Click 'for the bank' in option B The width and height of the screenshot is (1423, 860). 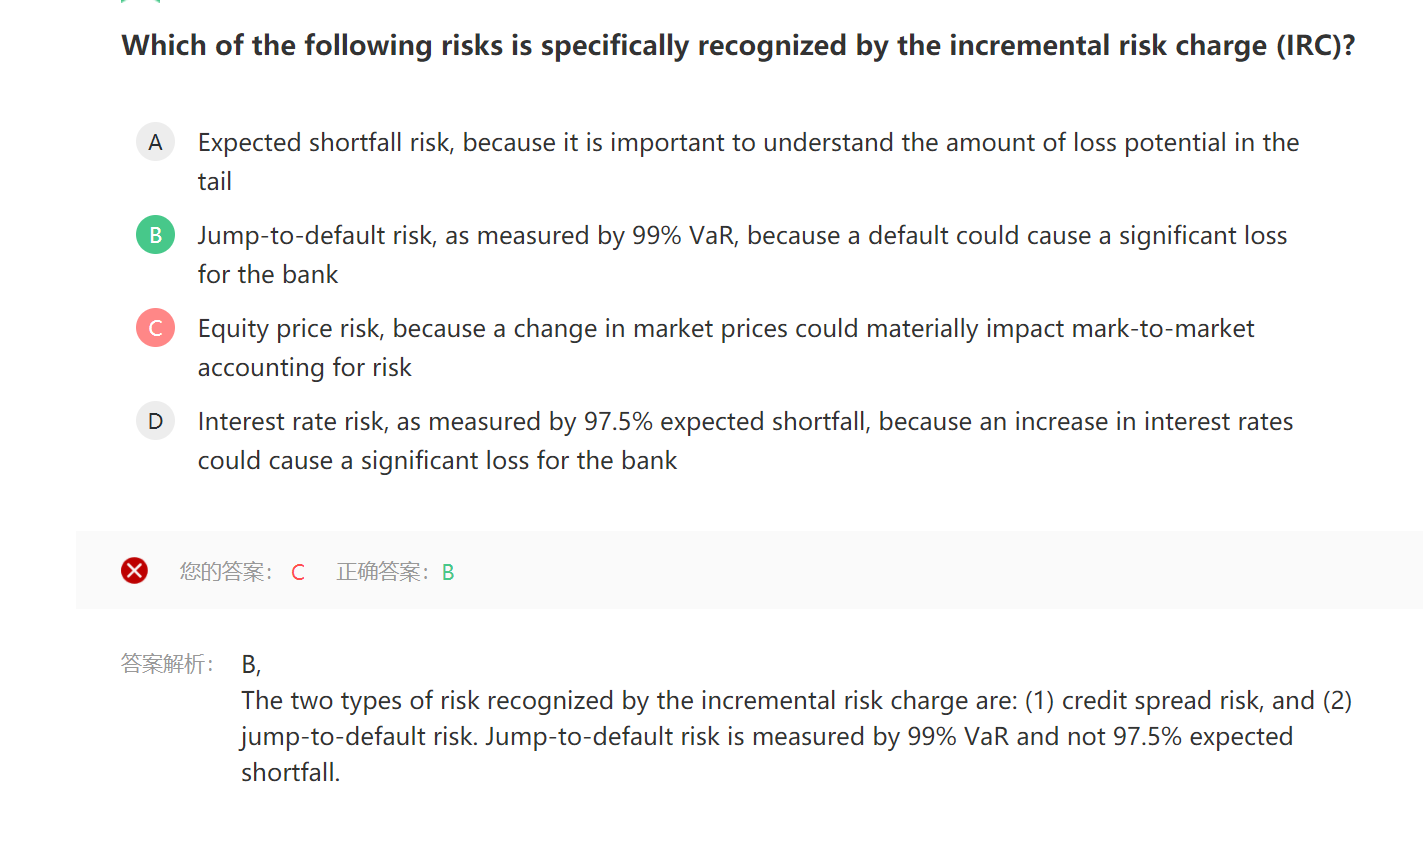click(268, 274)
